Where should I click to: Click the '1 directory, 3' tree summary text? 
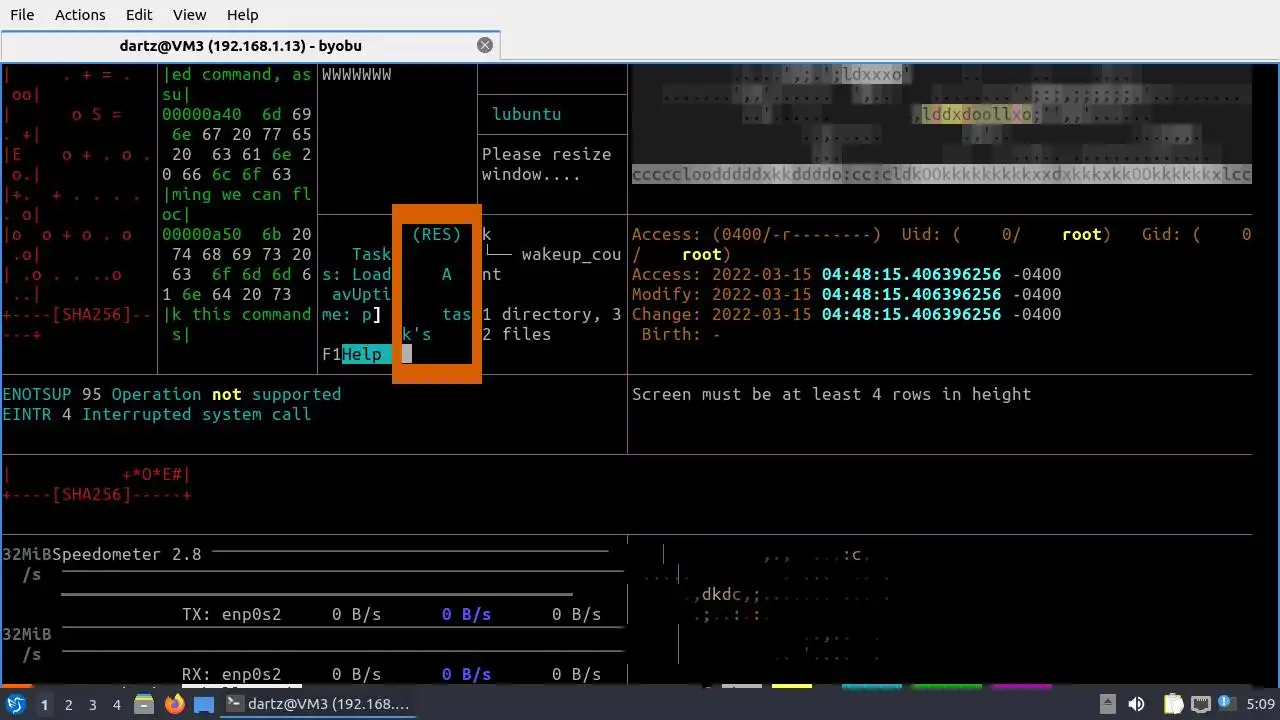[x=551, y=314]
